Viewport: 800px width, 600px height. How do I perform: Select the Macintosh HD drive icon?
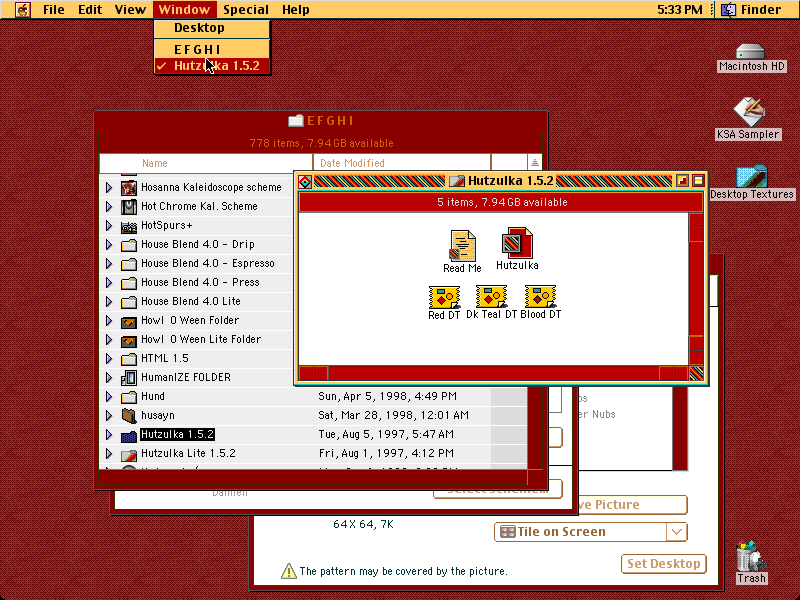(751, 51)
